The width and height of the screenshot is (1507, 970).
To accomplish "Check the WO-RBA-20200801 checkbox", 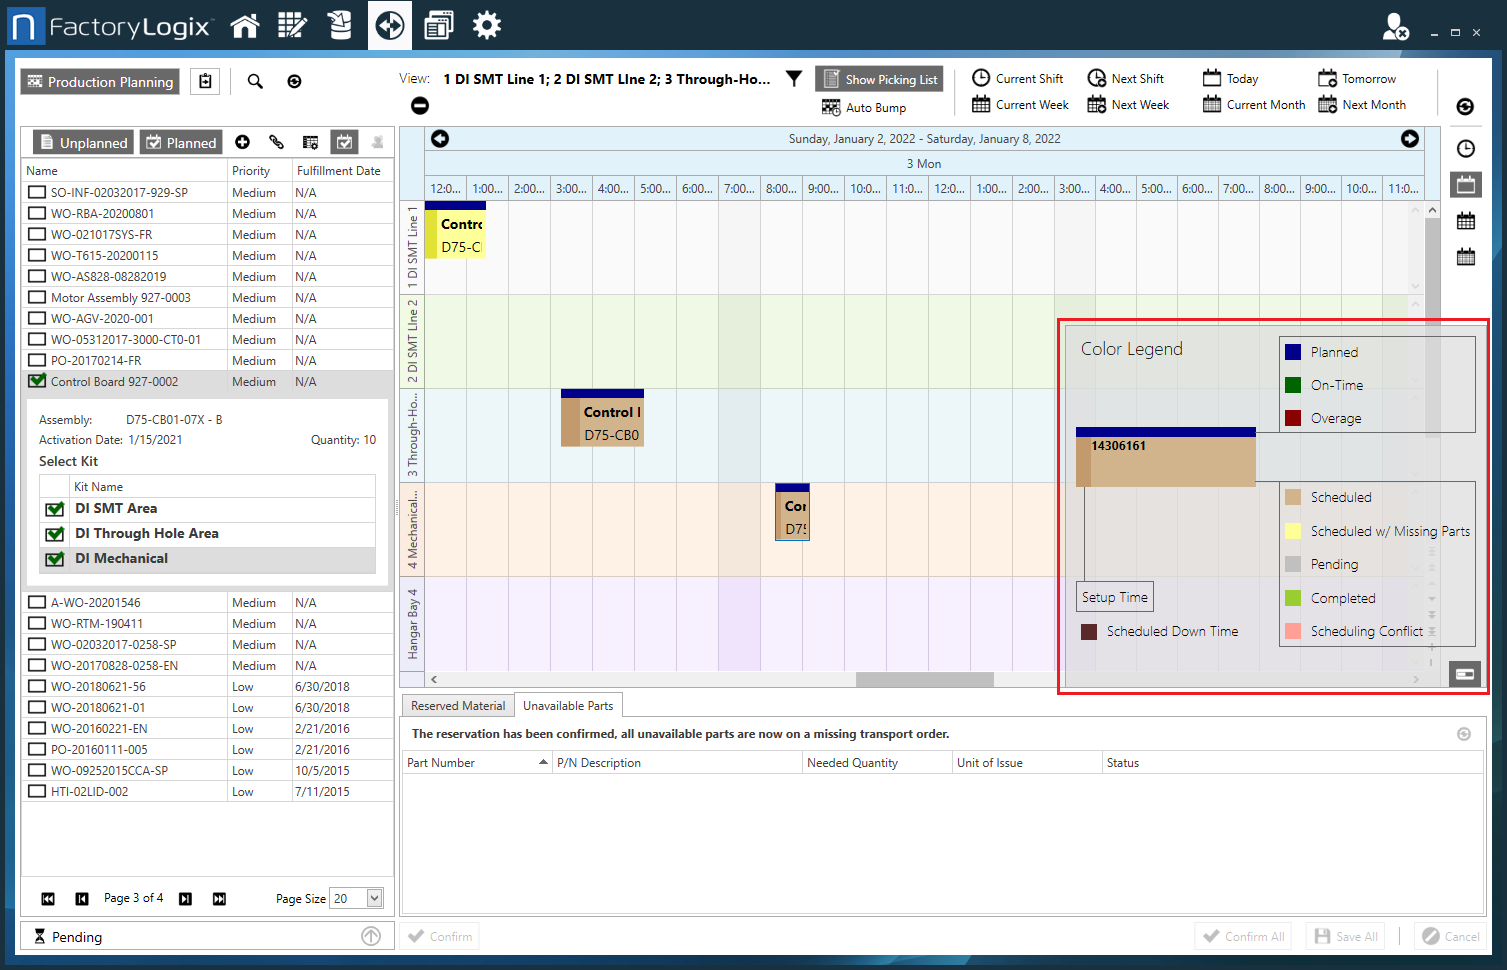I will pyautogui.click(x=37, y=213).
